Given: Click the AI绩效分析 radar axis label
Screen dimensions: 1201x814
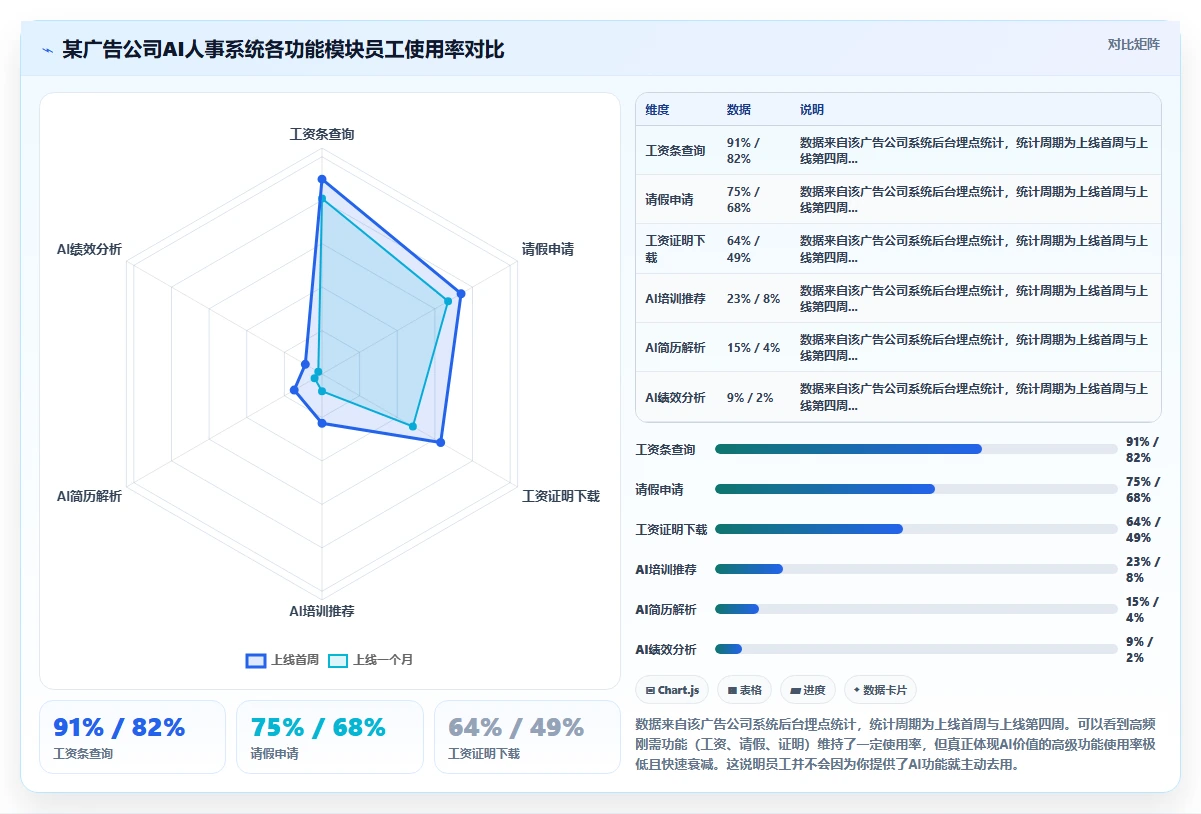Looking at the screenshot, I should [x=89, y=250].
